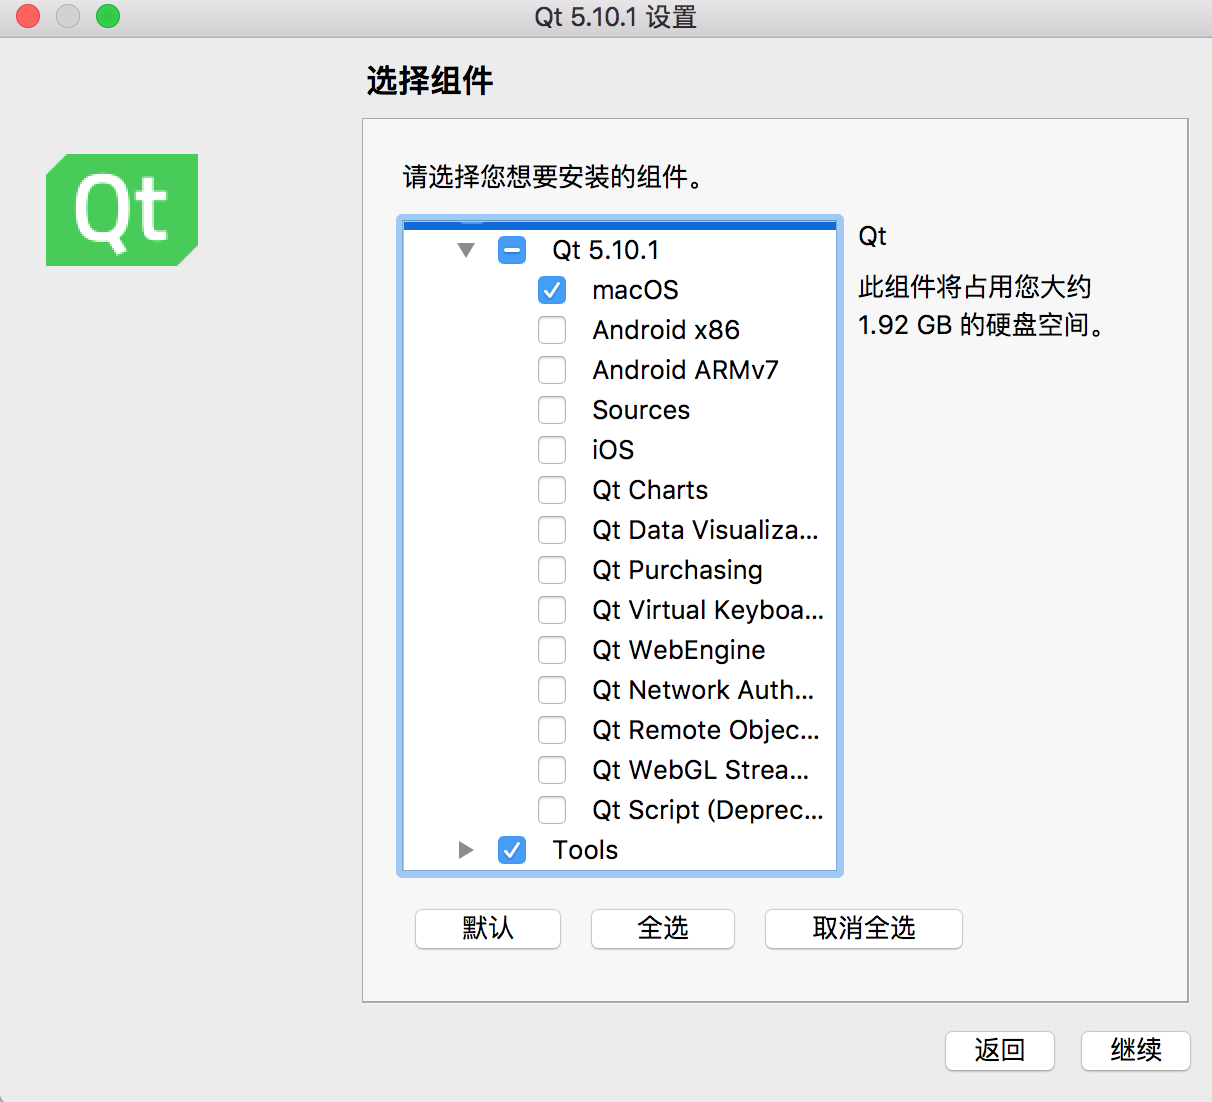Tick the Qt Charts checkbox
This screenshot has width=1212, height=1102.
click(x=552, y=490)
